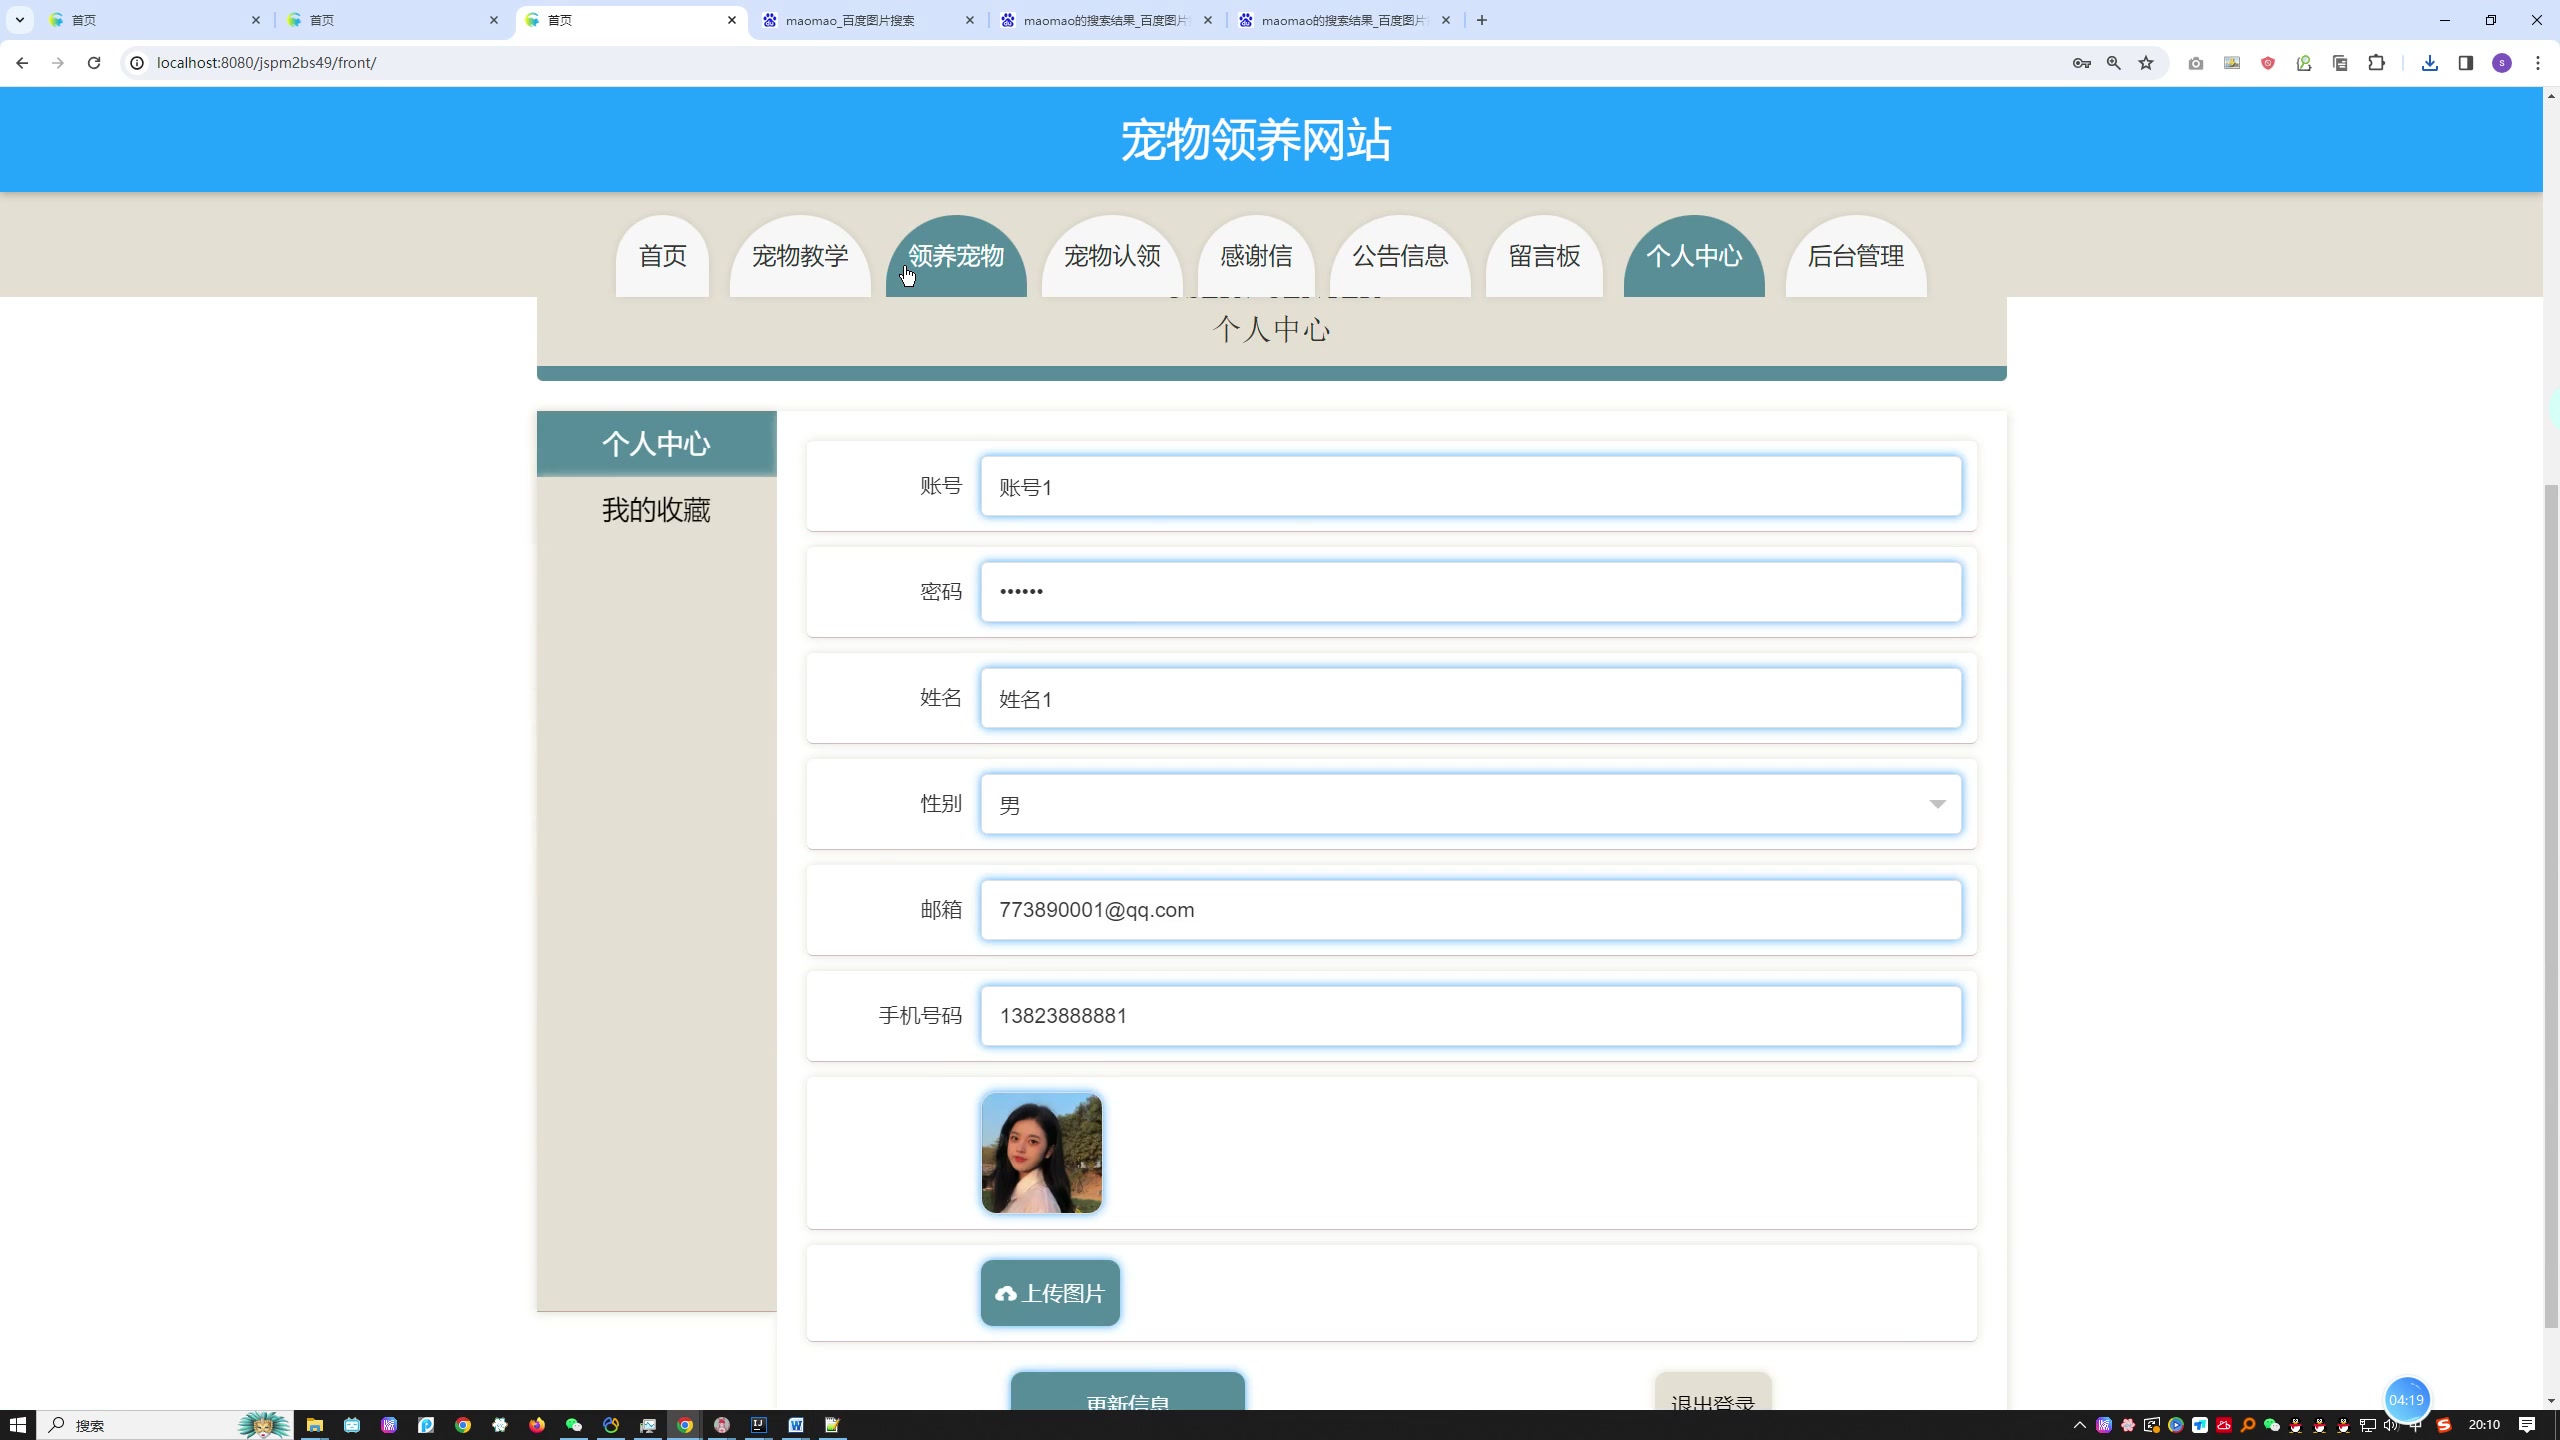Select 男 gender option
The height and width of the screenshot is (1440, 2560).
(1470, 804)
